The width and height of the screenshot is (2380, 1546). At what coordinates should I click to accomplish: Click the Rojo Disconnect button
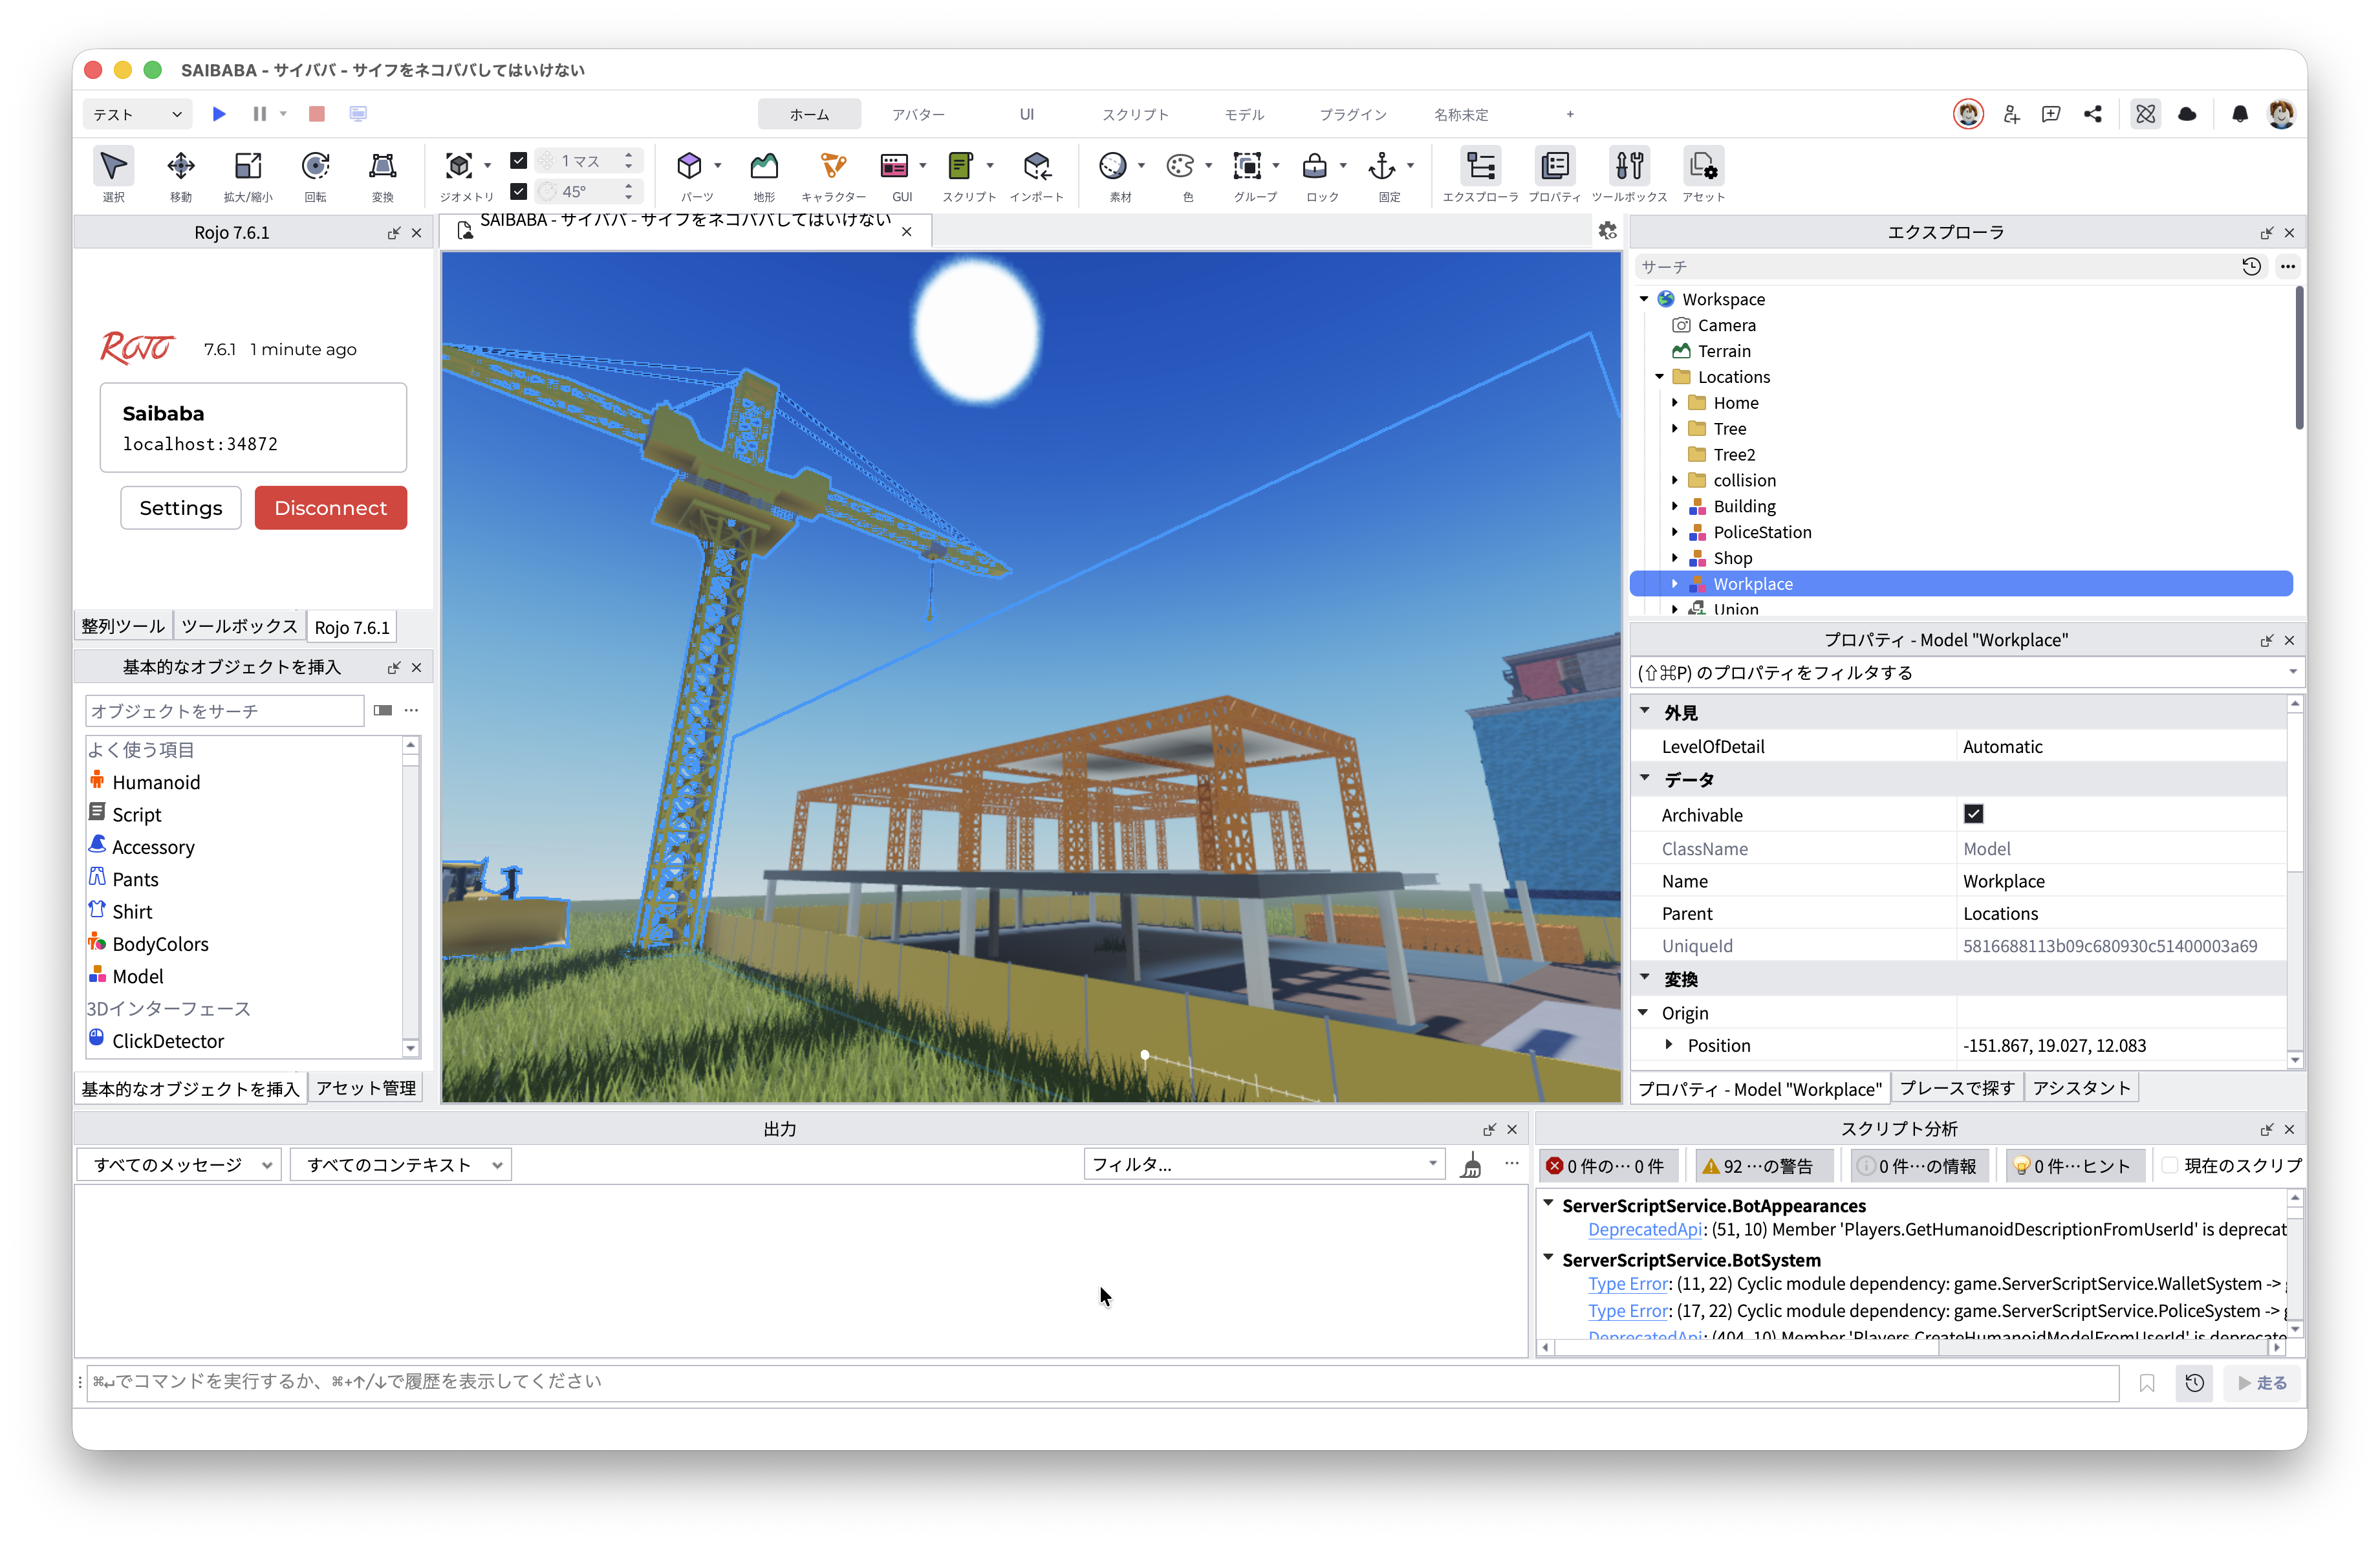[x=330, y=508]
